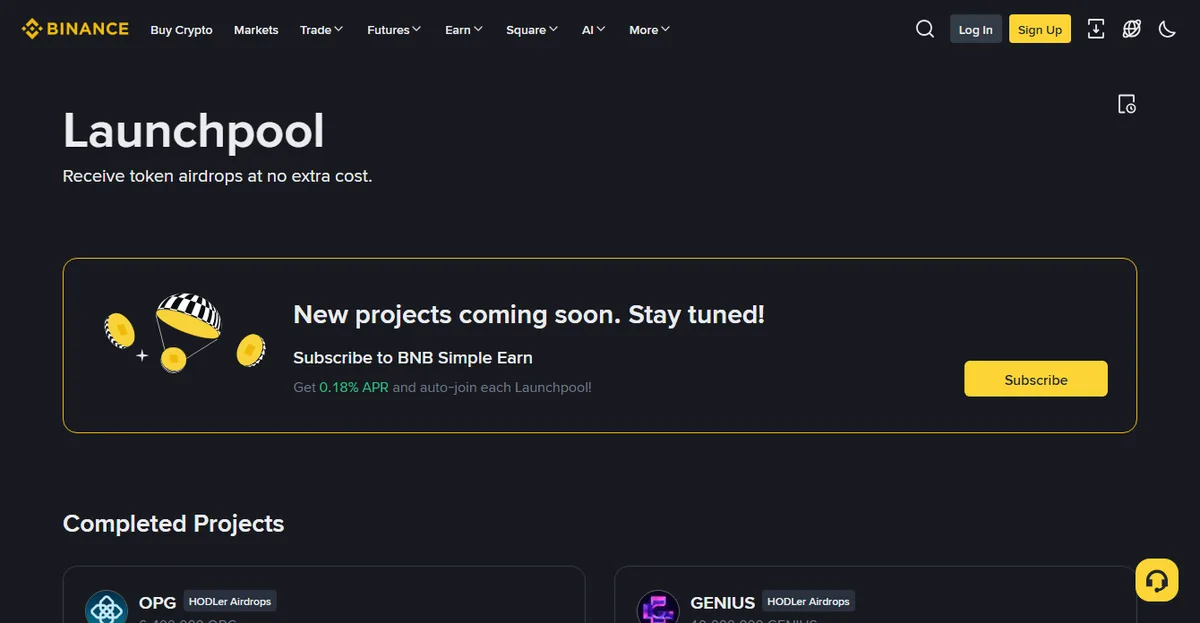Click the GENIUS project name
1200x623 pixels.
click(722, 603)
